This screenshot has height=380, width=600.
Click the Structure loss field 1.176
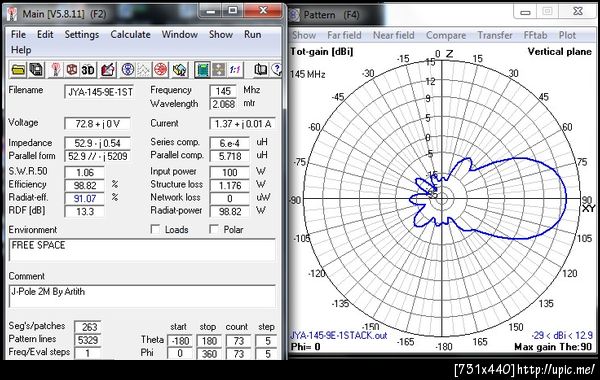click(230, 185)
